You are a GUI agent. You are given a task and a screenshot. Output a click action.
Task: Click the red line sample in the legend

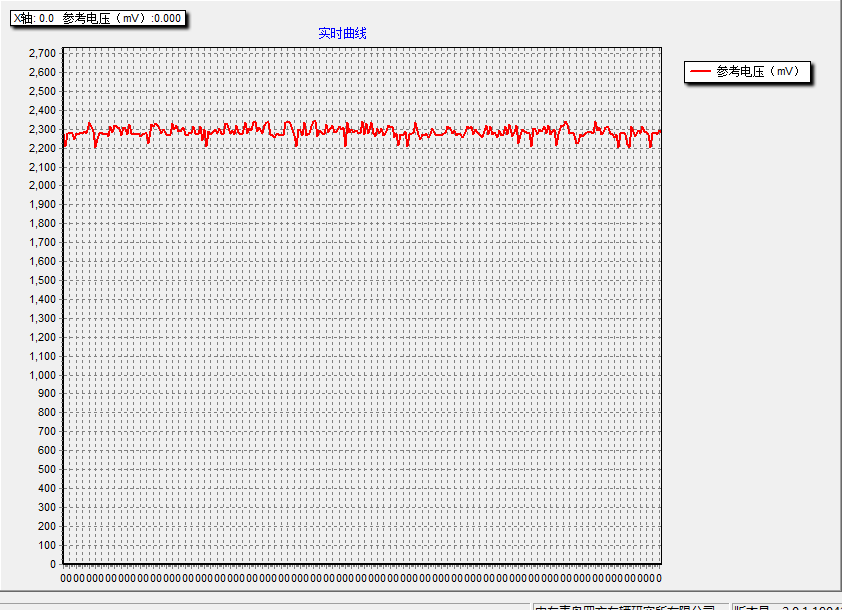(700, 71)
